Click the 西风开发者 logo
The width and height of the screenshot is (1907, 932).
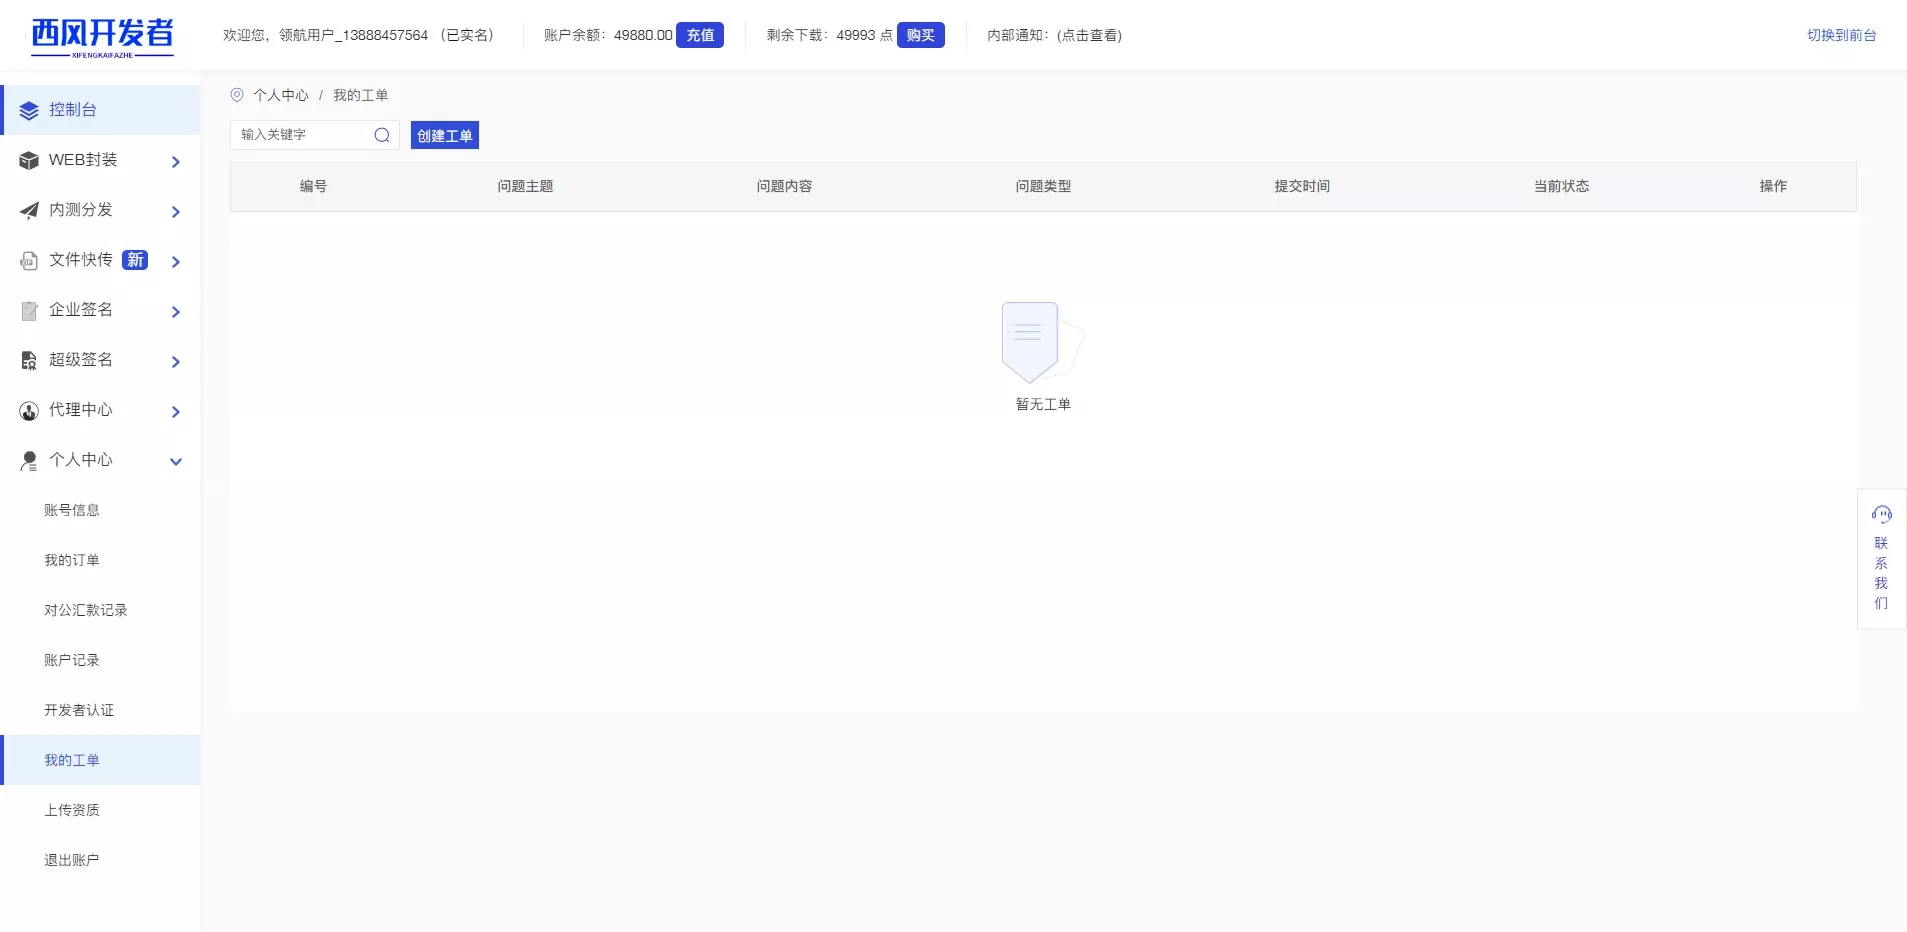(x=100, y=36)
